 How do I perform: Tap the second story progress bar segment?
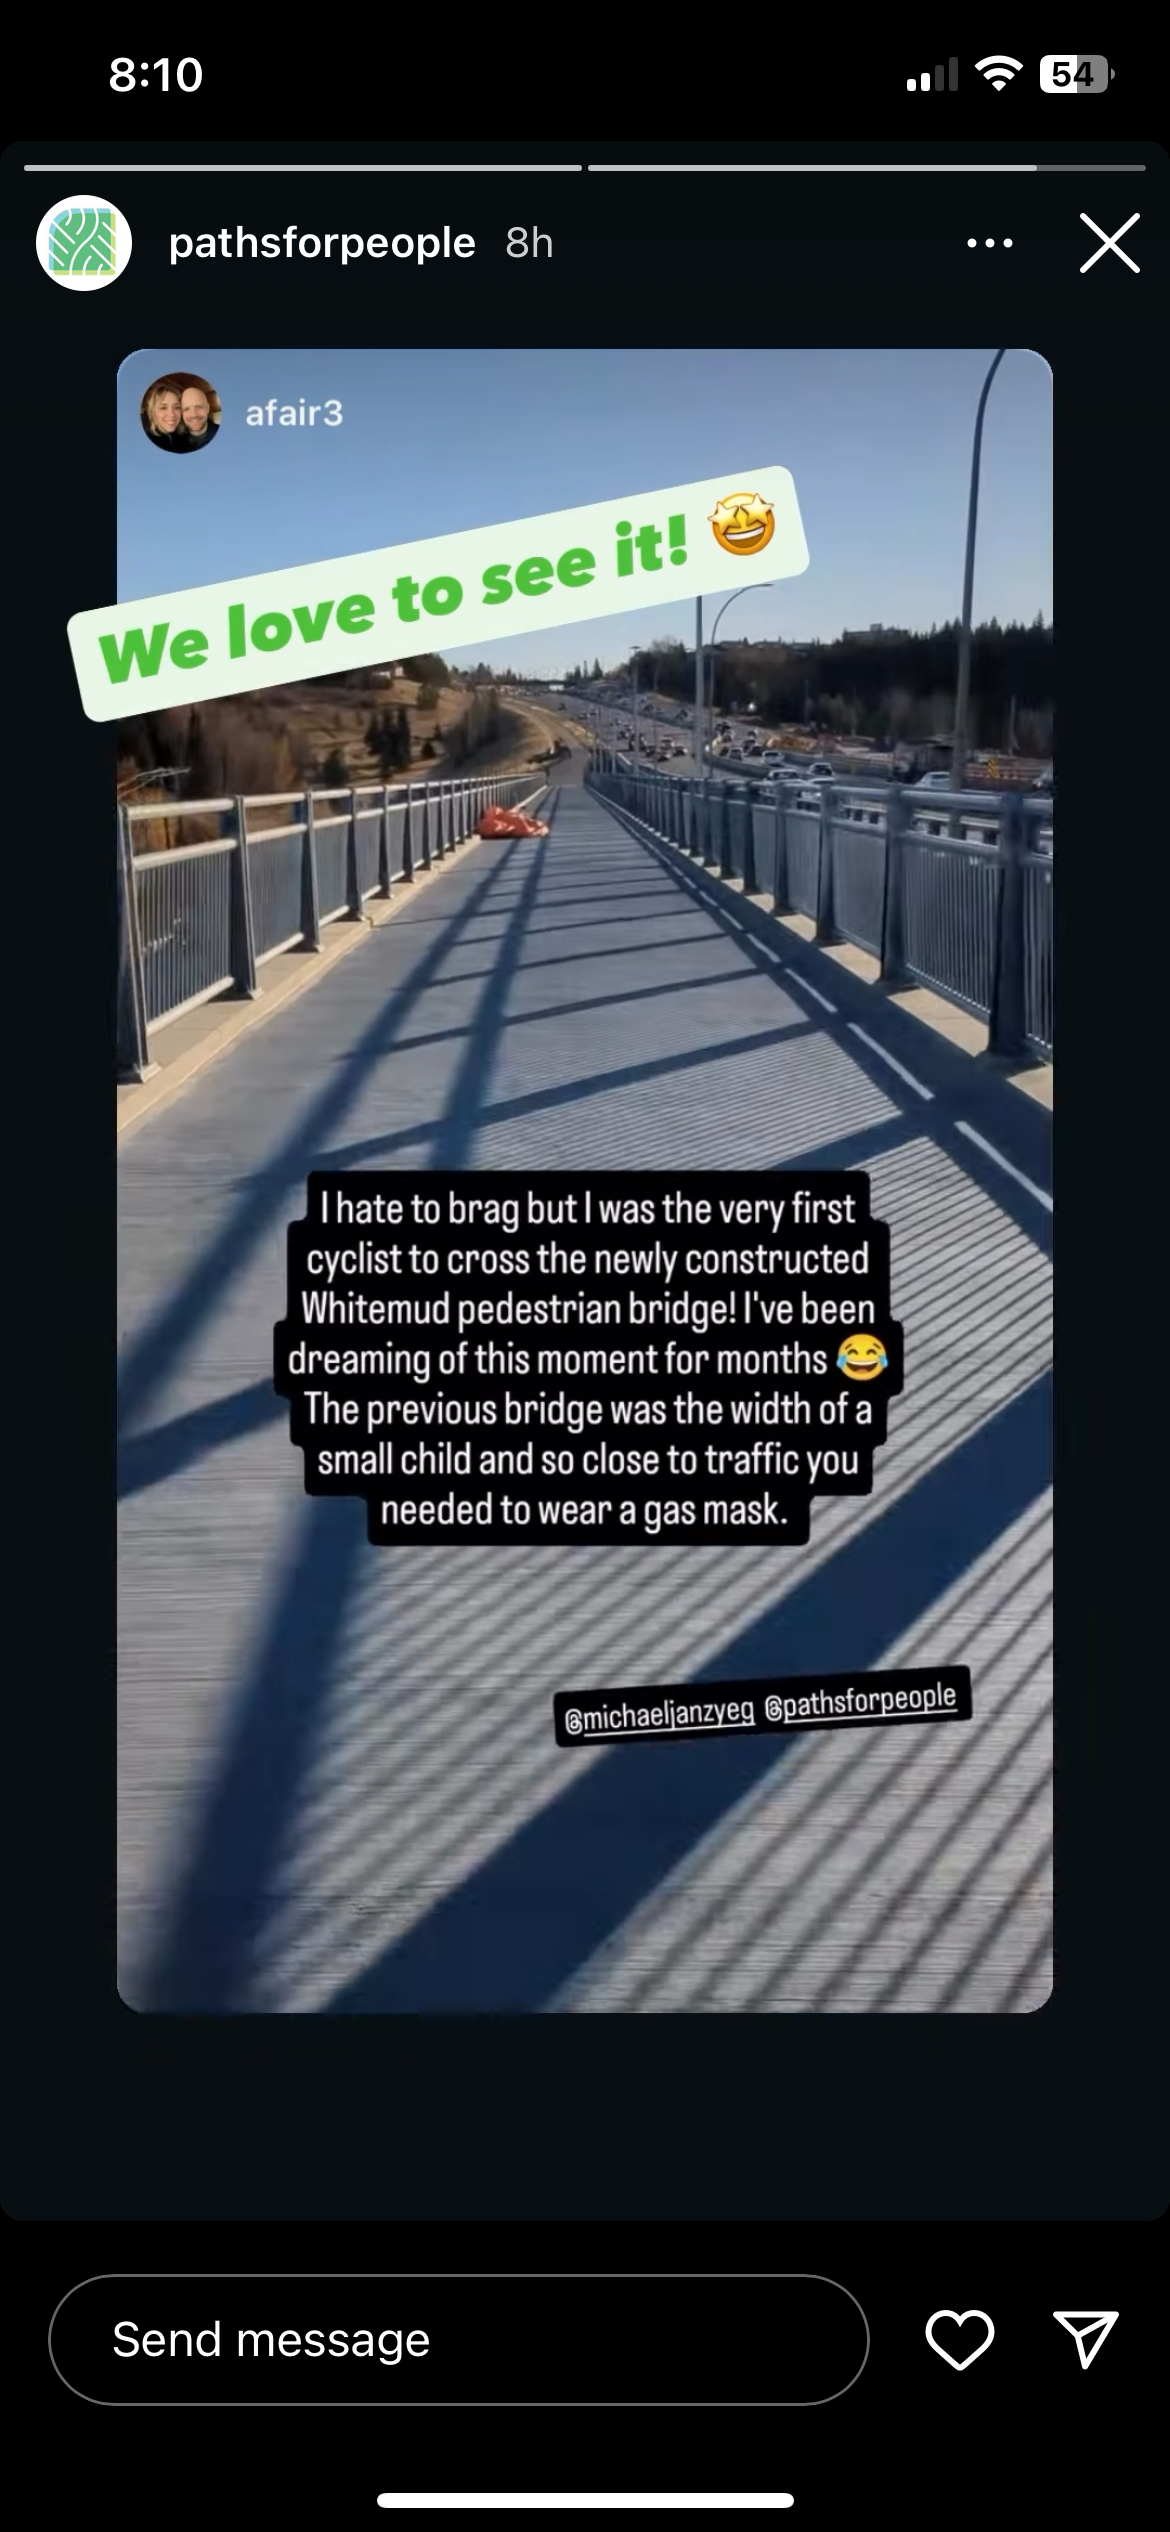pyautogui.click(x=867, y=168)
